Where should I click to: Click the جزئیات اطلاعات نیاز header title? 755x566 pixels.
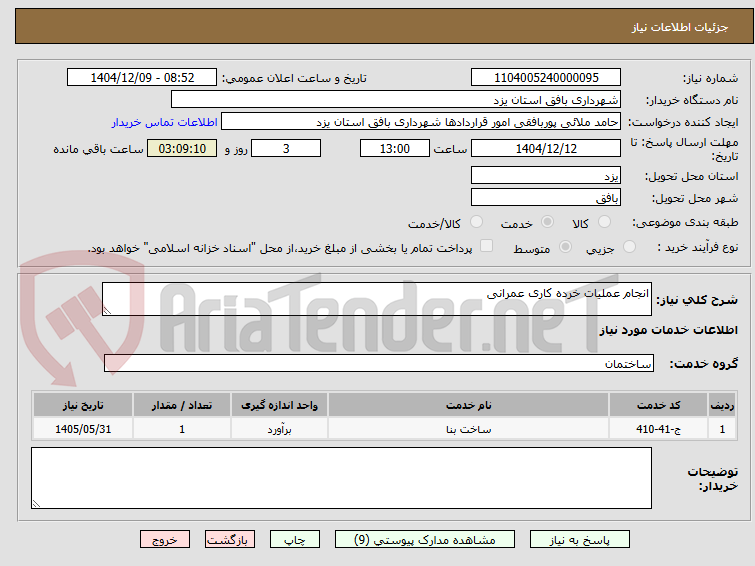click(679, 27)
